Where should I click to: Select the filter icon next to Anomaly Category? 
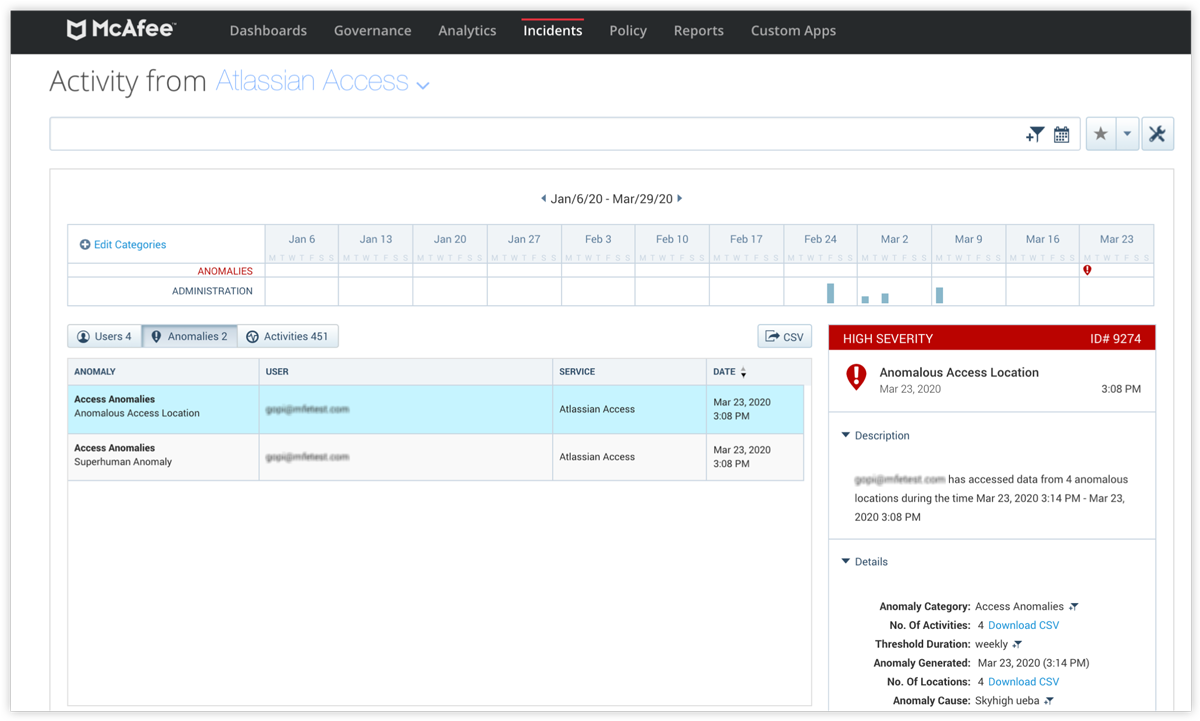(x=1073, y=606)
